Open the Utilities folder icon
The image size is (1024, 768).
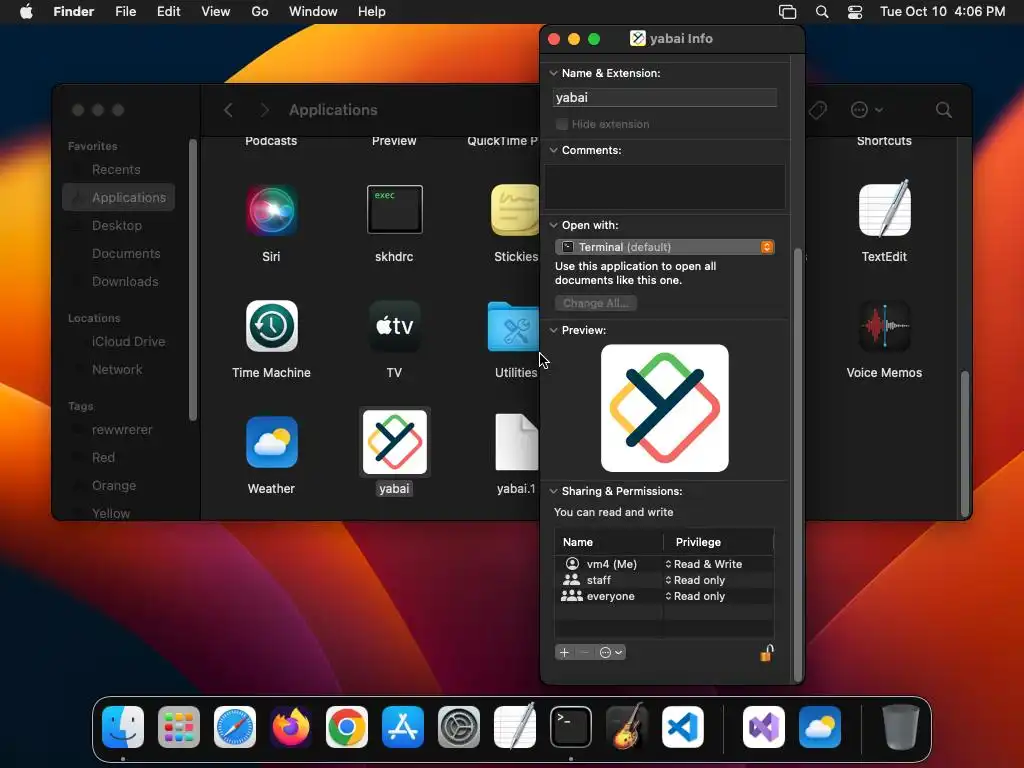pyautogui.click(x=513, y=327)
